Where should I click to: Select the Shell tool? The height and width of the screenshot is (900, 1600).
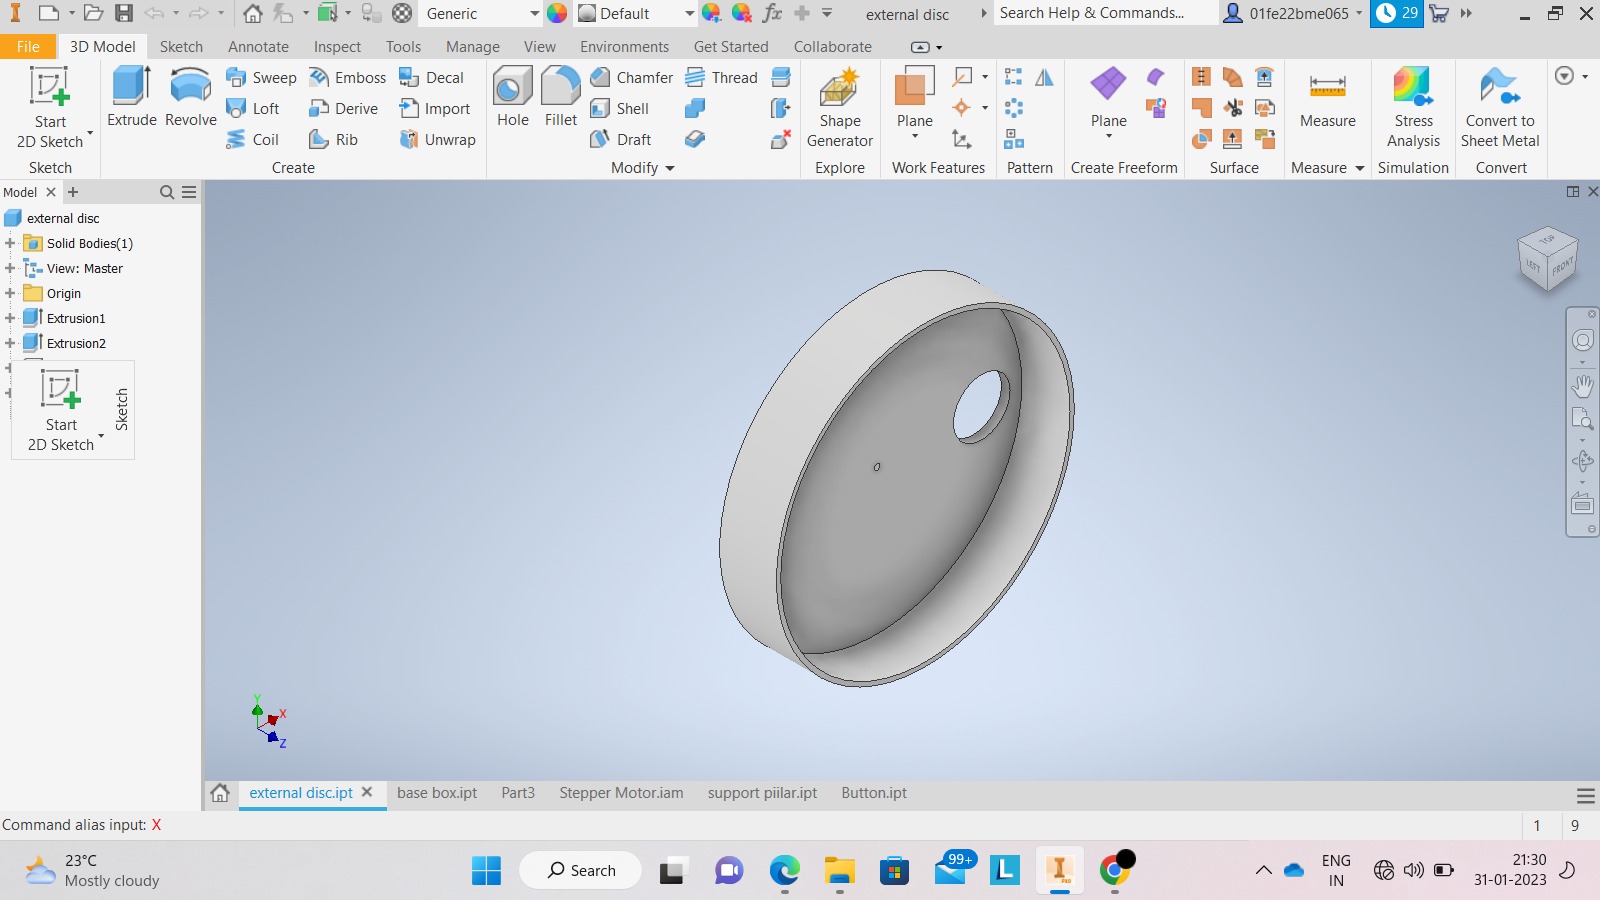619,108
